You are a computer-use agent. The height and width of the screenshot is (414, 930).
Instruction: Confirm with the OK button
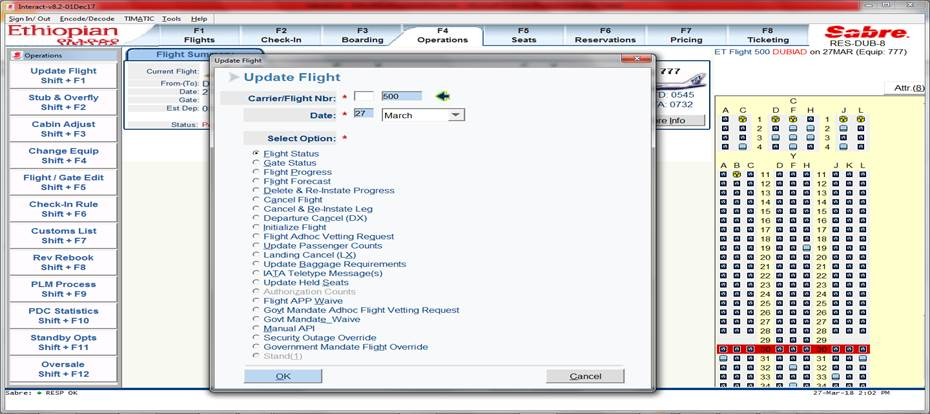[x=283, y=376]
